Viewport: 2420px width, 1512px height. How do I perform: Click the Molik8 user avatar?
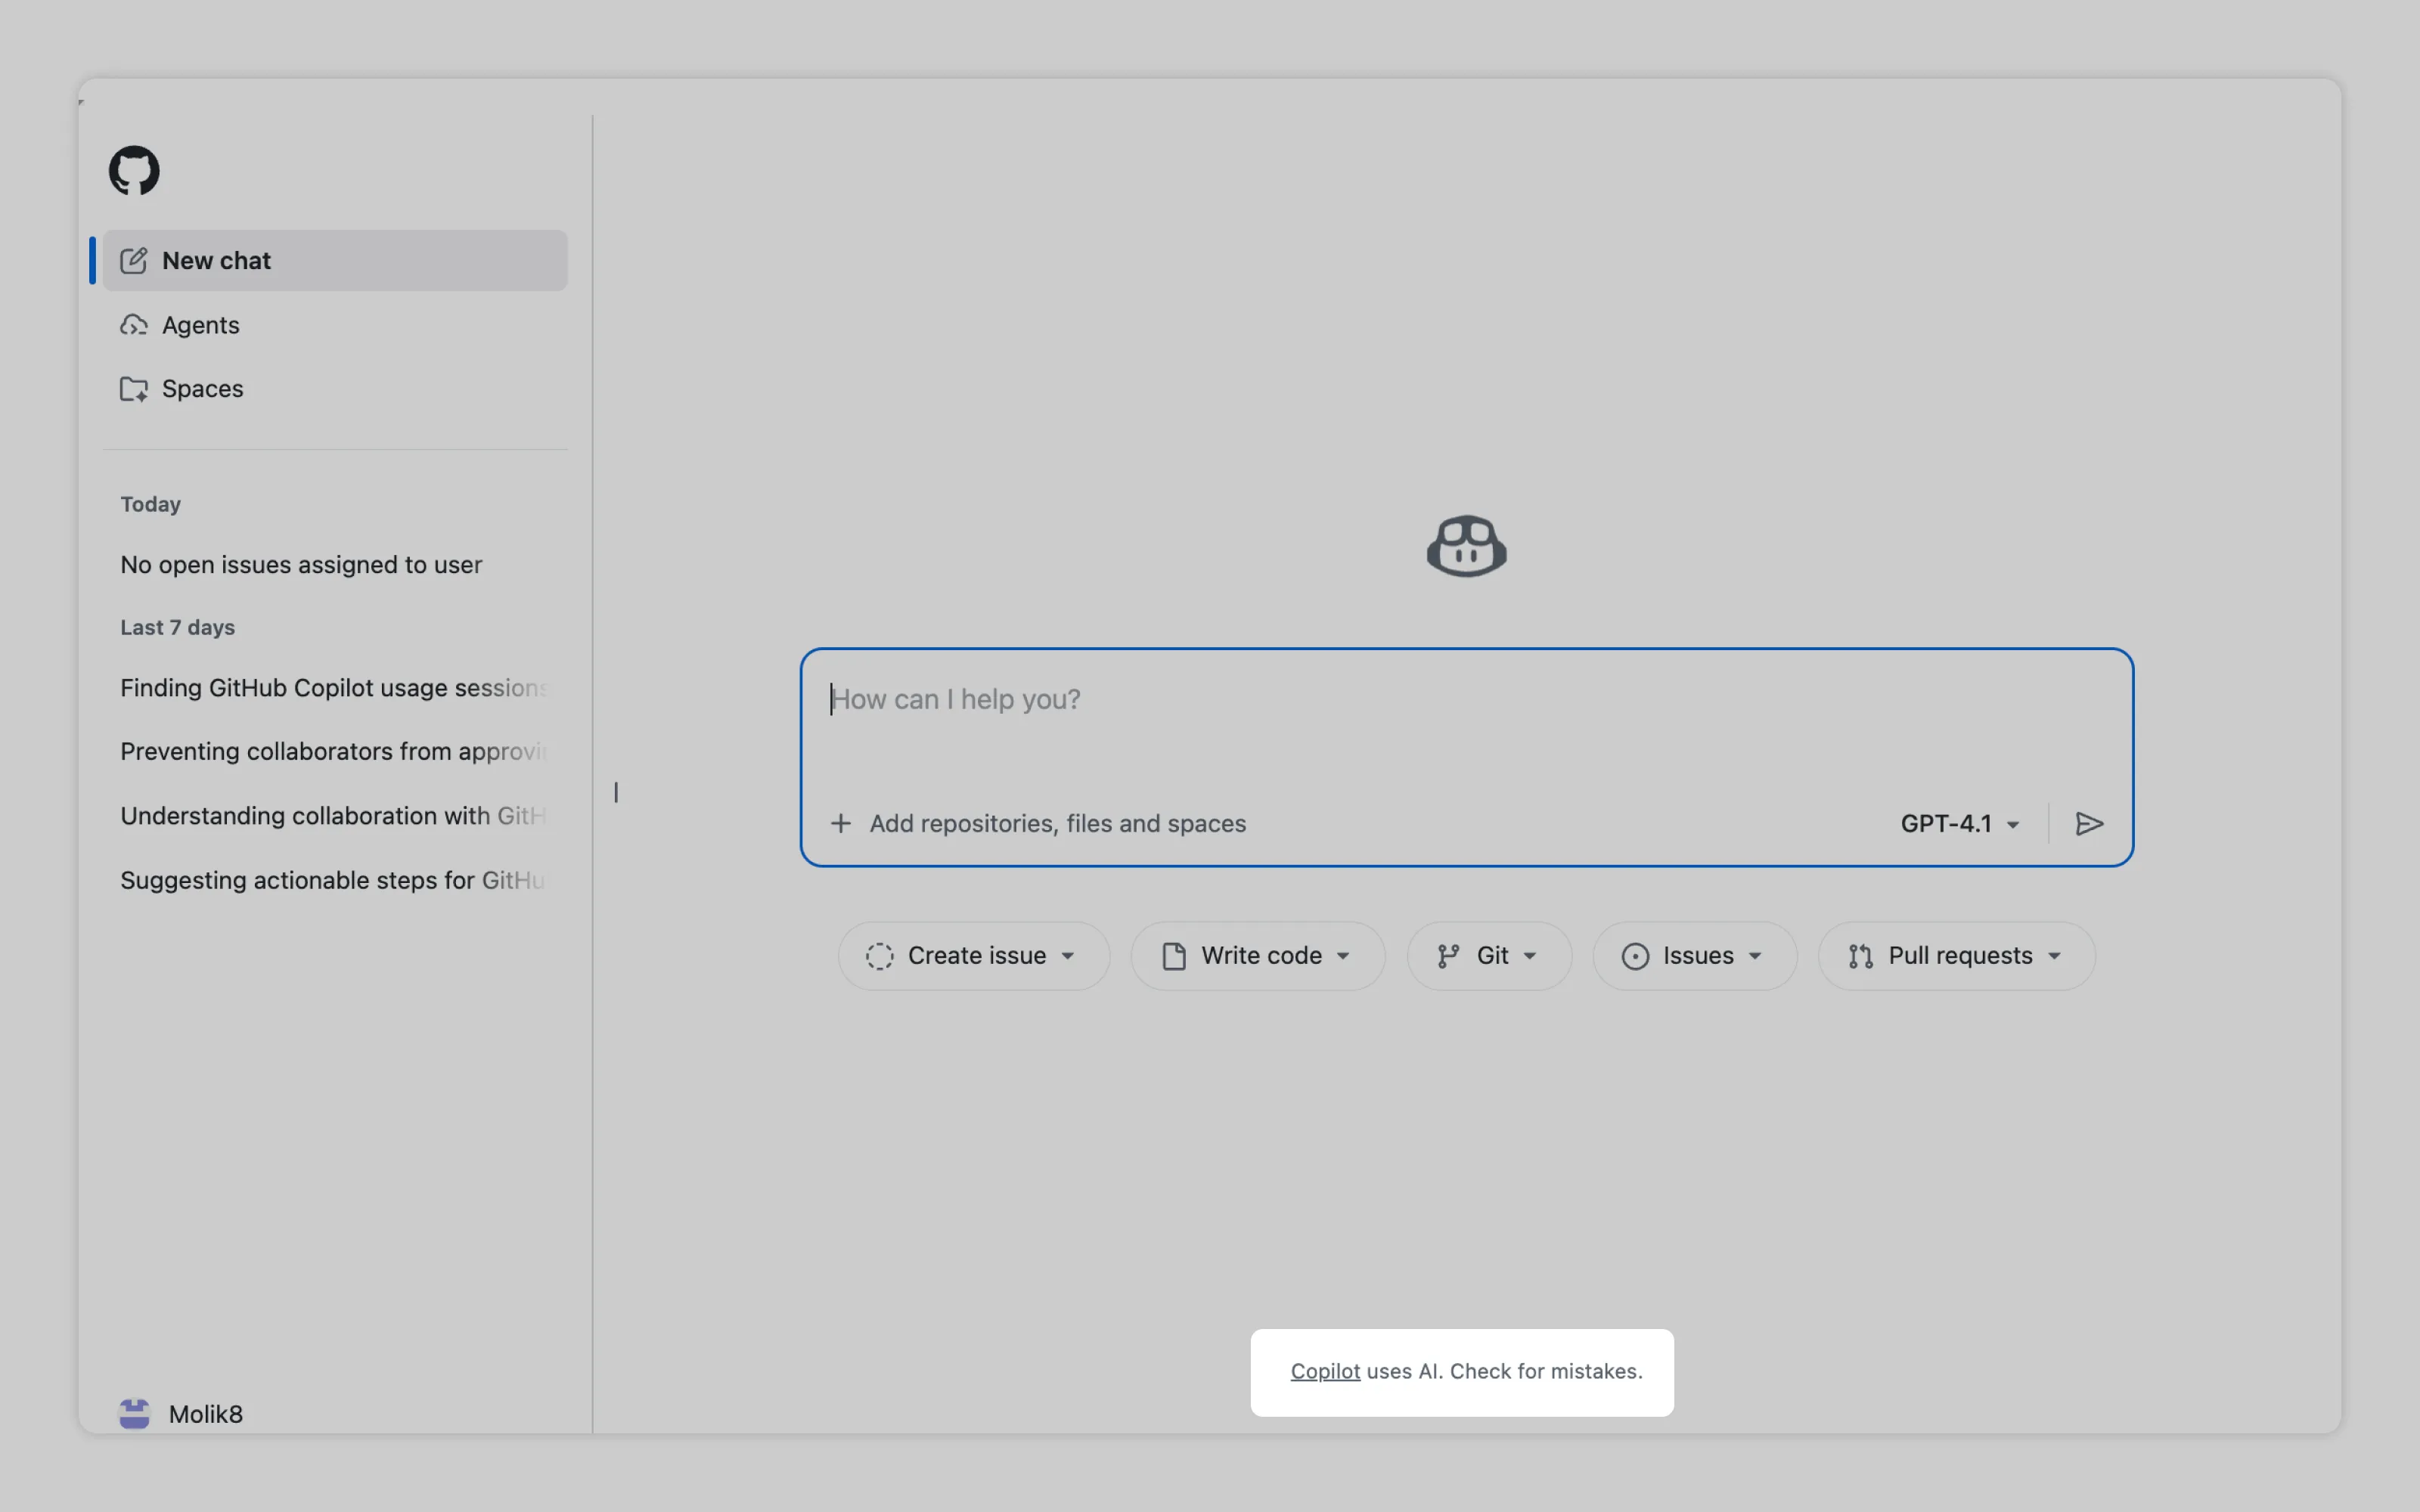(x=135, y=1413)
